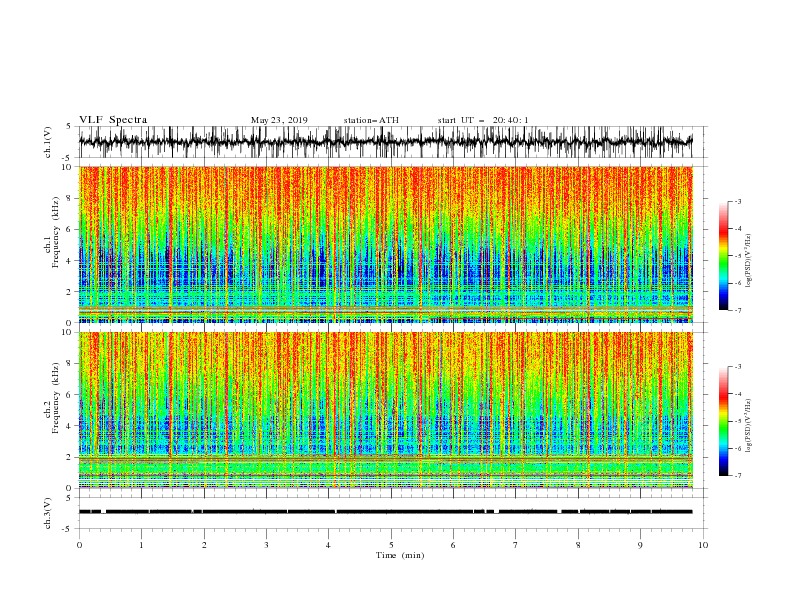Click the color scale bar beside ch.1 spectrogram
Image resolution: width=792 pixels, height=612 pixels.
(x=724, y=255)
